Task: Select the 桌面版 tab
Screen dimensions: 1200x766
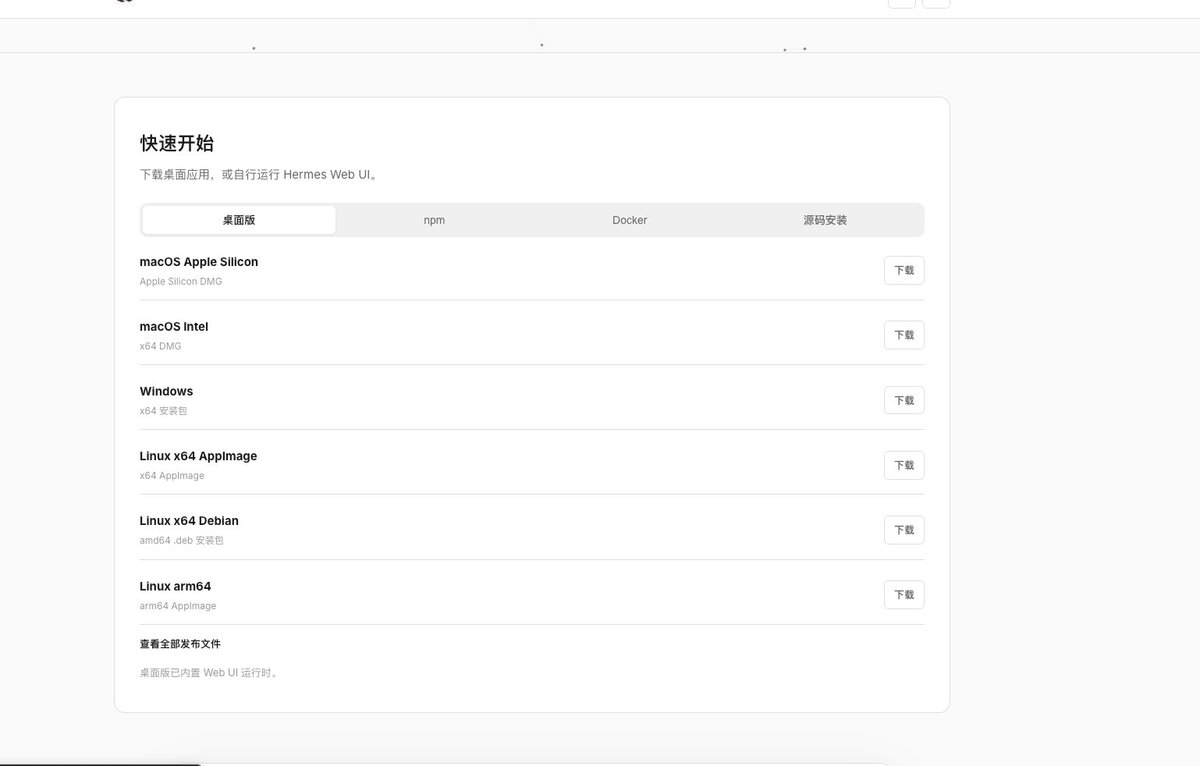Action: pyautogui.click(x=239, y=220)
